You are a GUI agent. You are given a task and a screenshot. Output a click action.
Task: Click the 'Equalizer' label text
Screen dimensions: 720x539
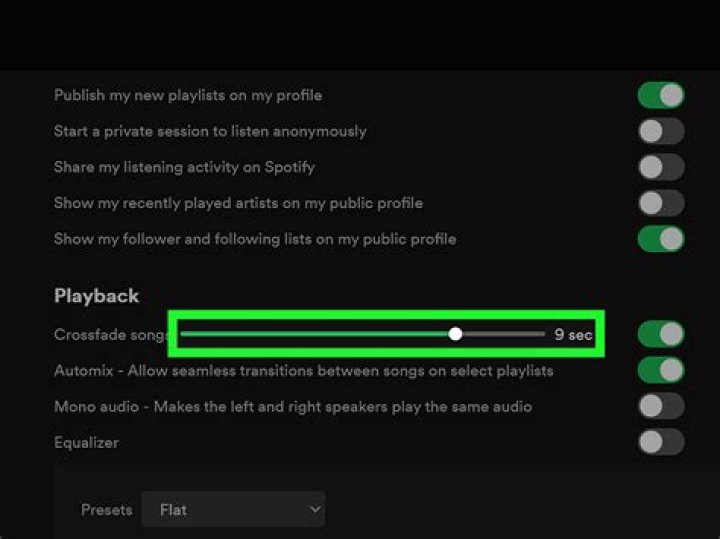[x=86, y=442]
